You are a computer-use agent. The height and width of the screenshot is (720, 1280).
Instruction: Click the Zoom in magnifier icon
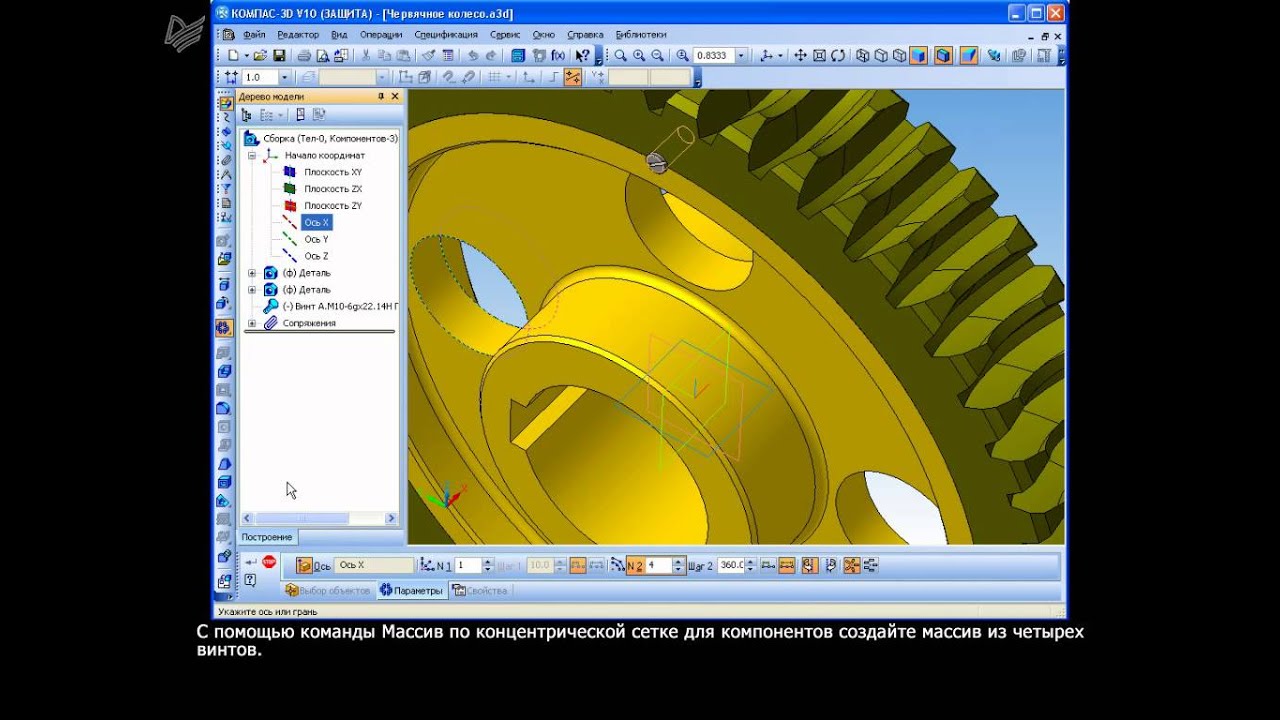point(639,56)
